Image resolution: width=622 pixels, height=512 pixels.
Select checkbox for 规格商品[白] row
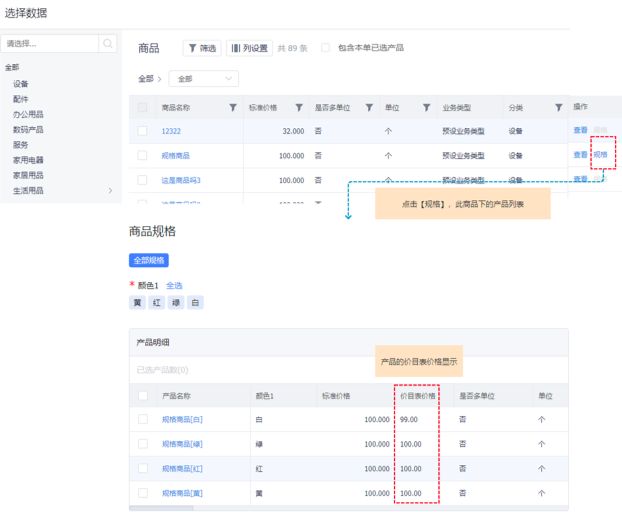[143, 419]
